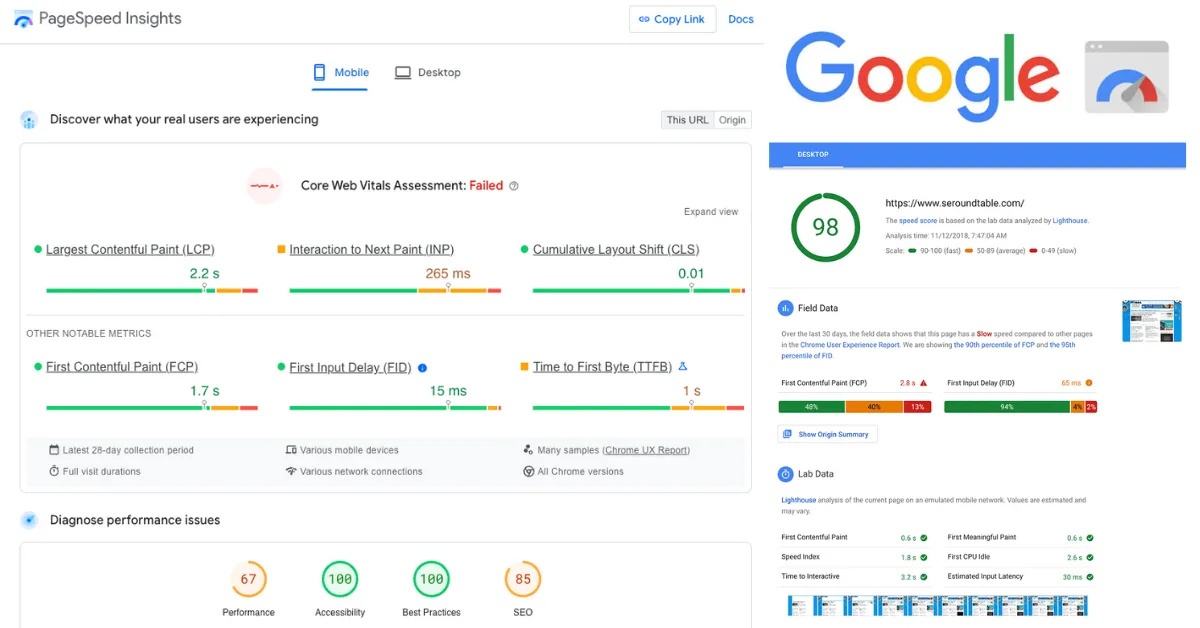
Task: Click the Copy Link button
Action: (x=672, y=19)
